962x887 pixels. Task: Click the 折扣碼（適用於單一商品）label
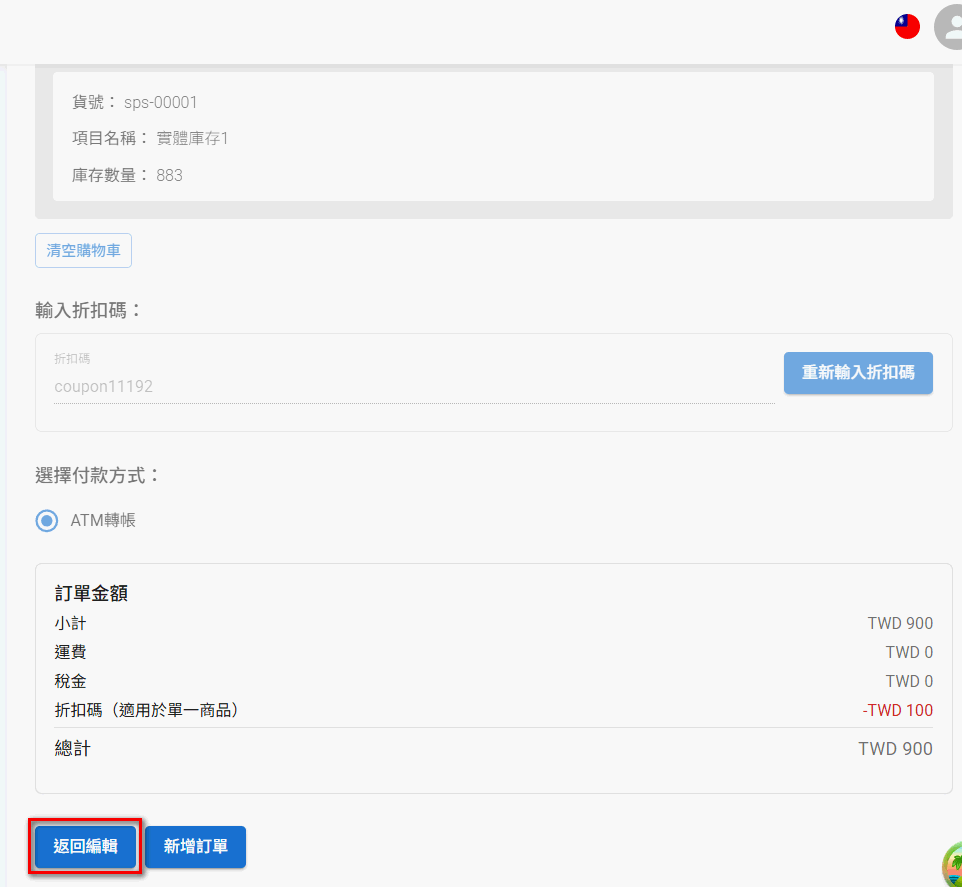[147, 710]
